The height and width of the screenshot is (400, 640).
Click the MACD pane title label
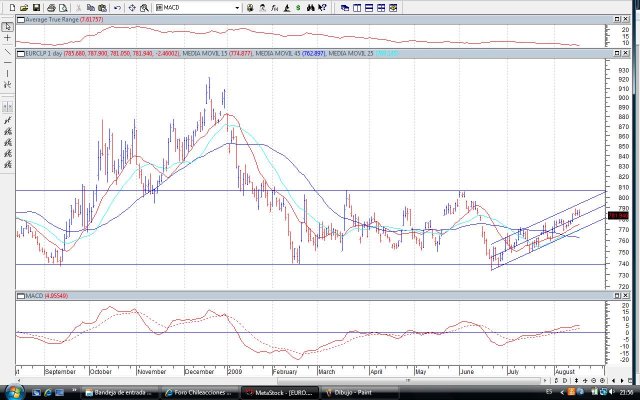(38, 297)
